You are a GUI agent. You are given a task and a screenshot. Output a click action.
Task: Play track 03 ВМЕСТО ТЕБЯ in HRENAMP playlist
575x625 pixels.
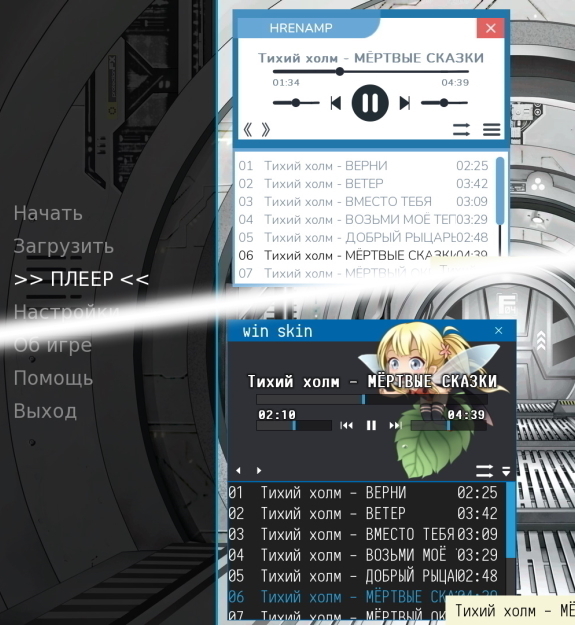pos(363,202)
